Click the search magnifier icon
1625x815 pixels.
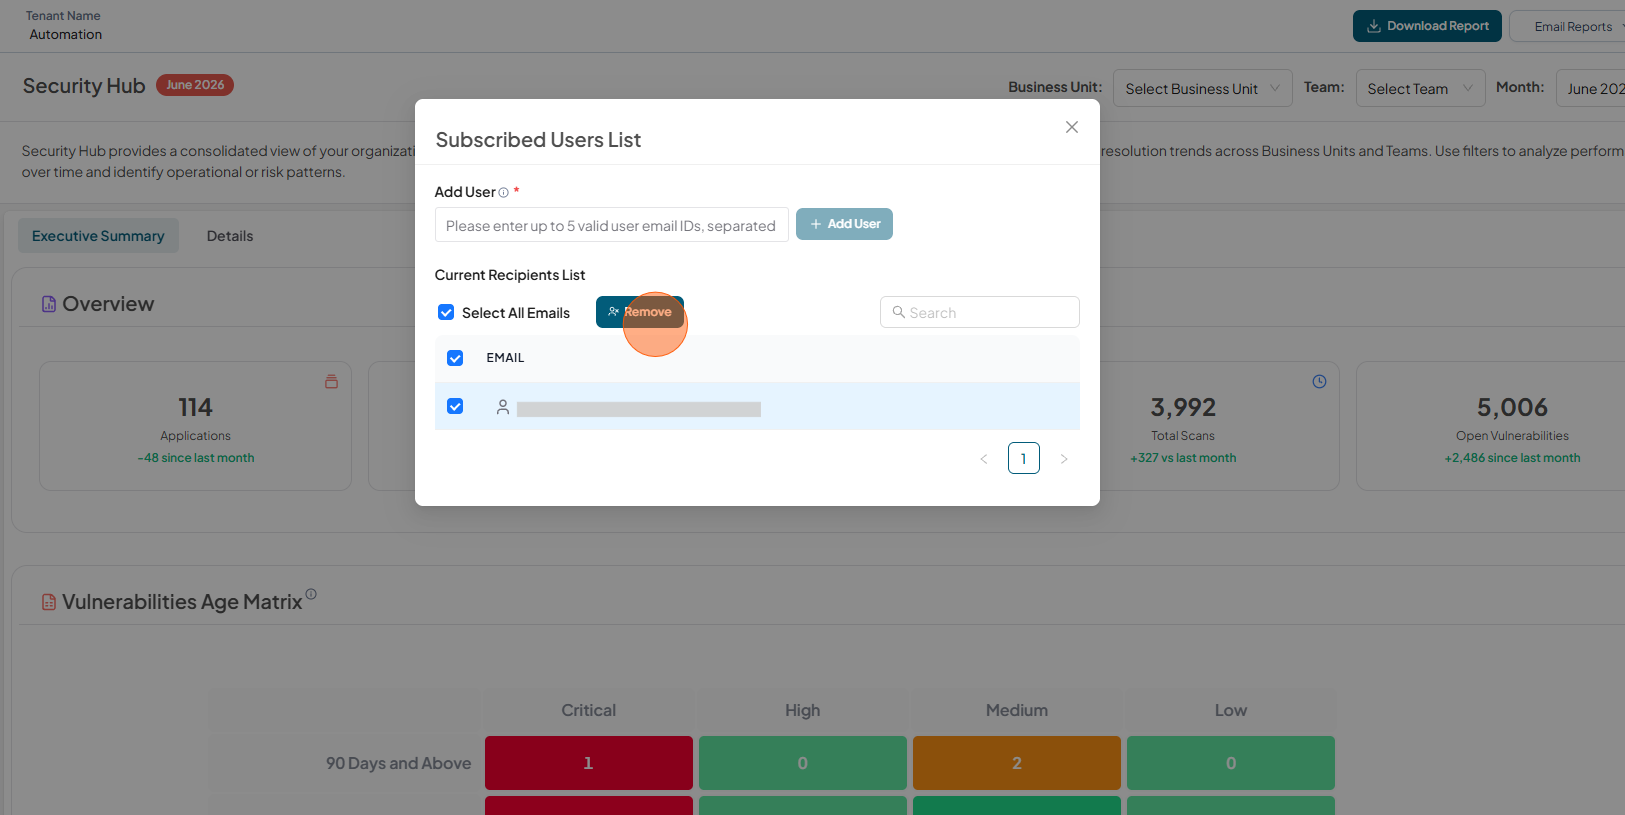(x=898, y=312)
